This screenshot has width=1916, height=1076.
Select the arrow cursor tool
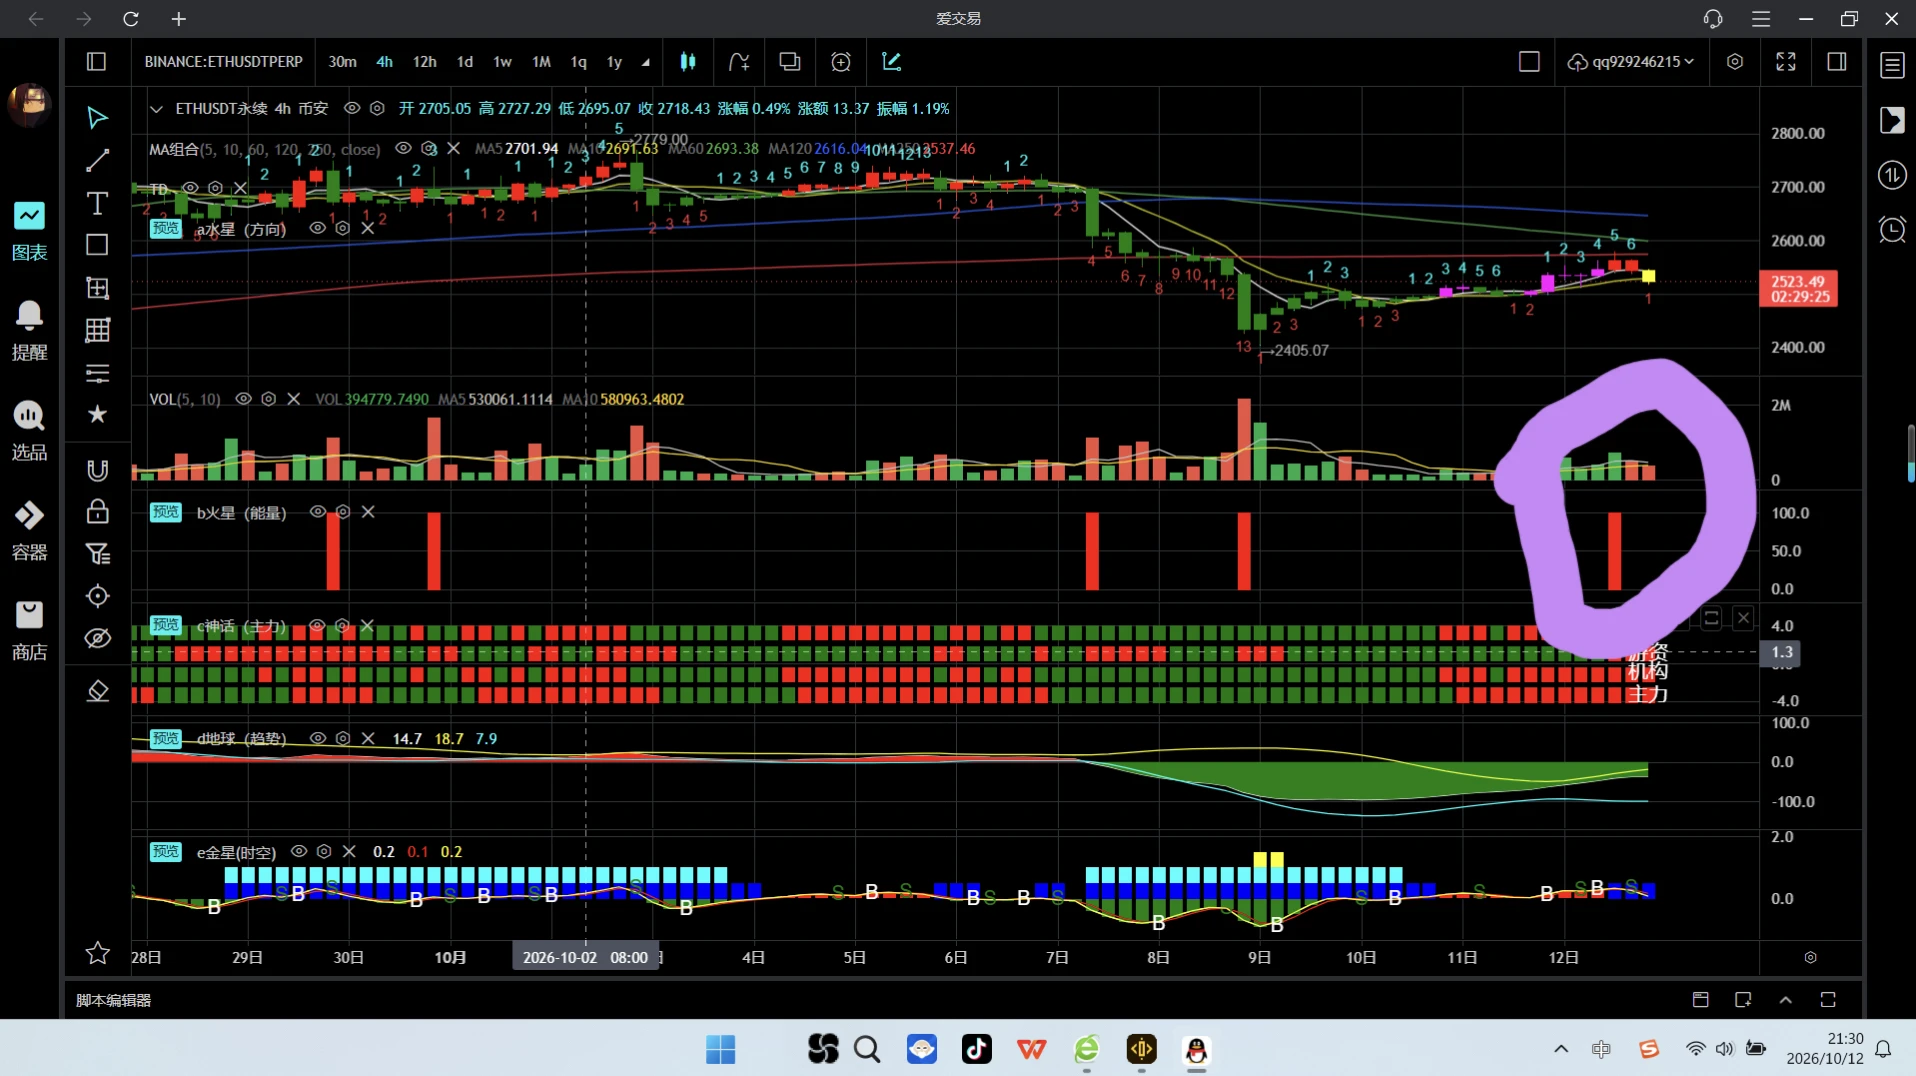tap(97, 118)
